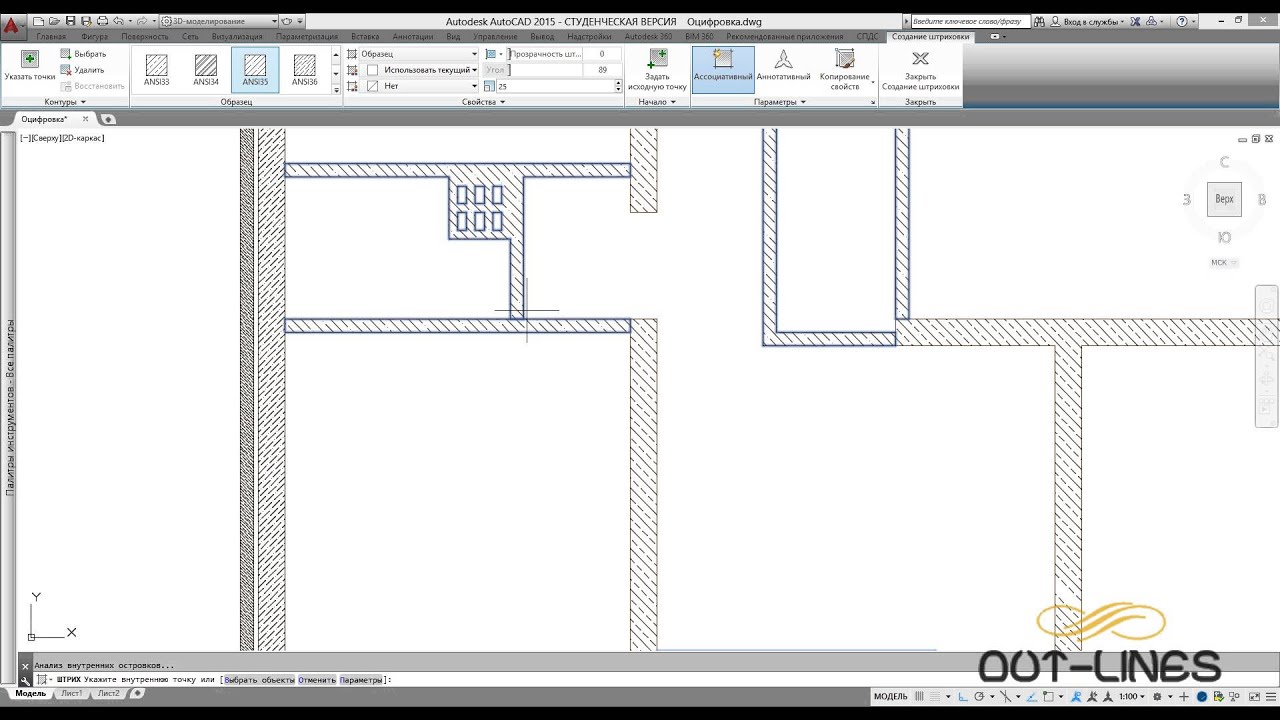
Task: Click the Верх face of ViewCube
Action: point(1224,199)
